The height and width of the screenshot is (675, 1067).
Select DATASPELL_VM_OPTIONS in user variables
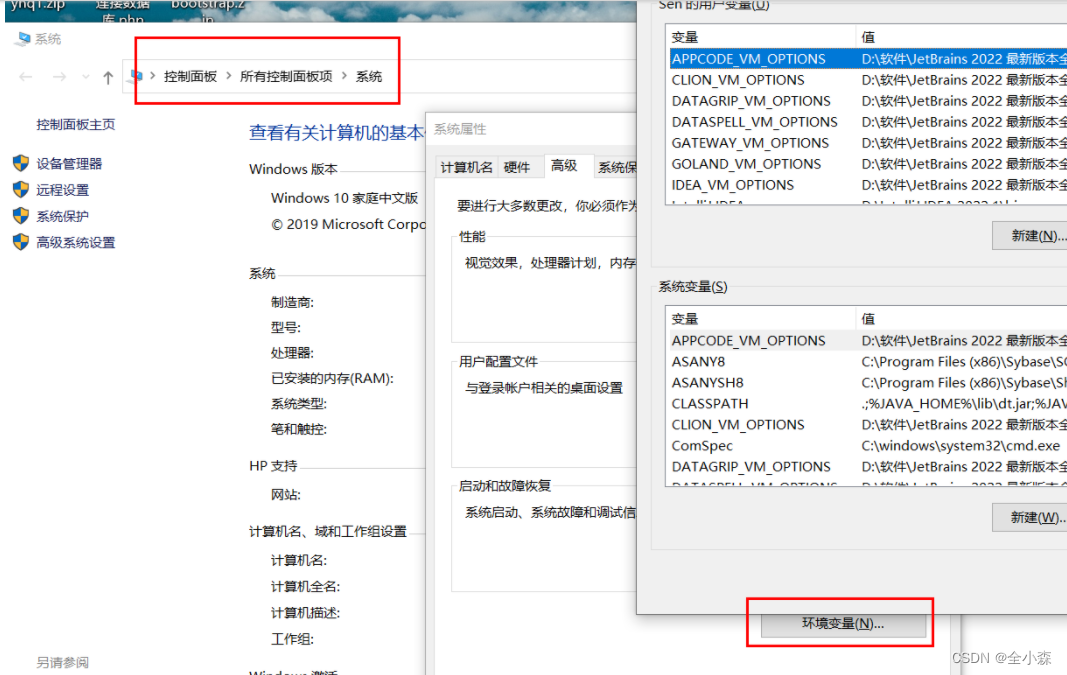point(868,122)
